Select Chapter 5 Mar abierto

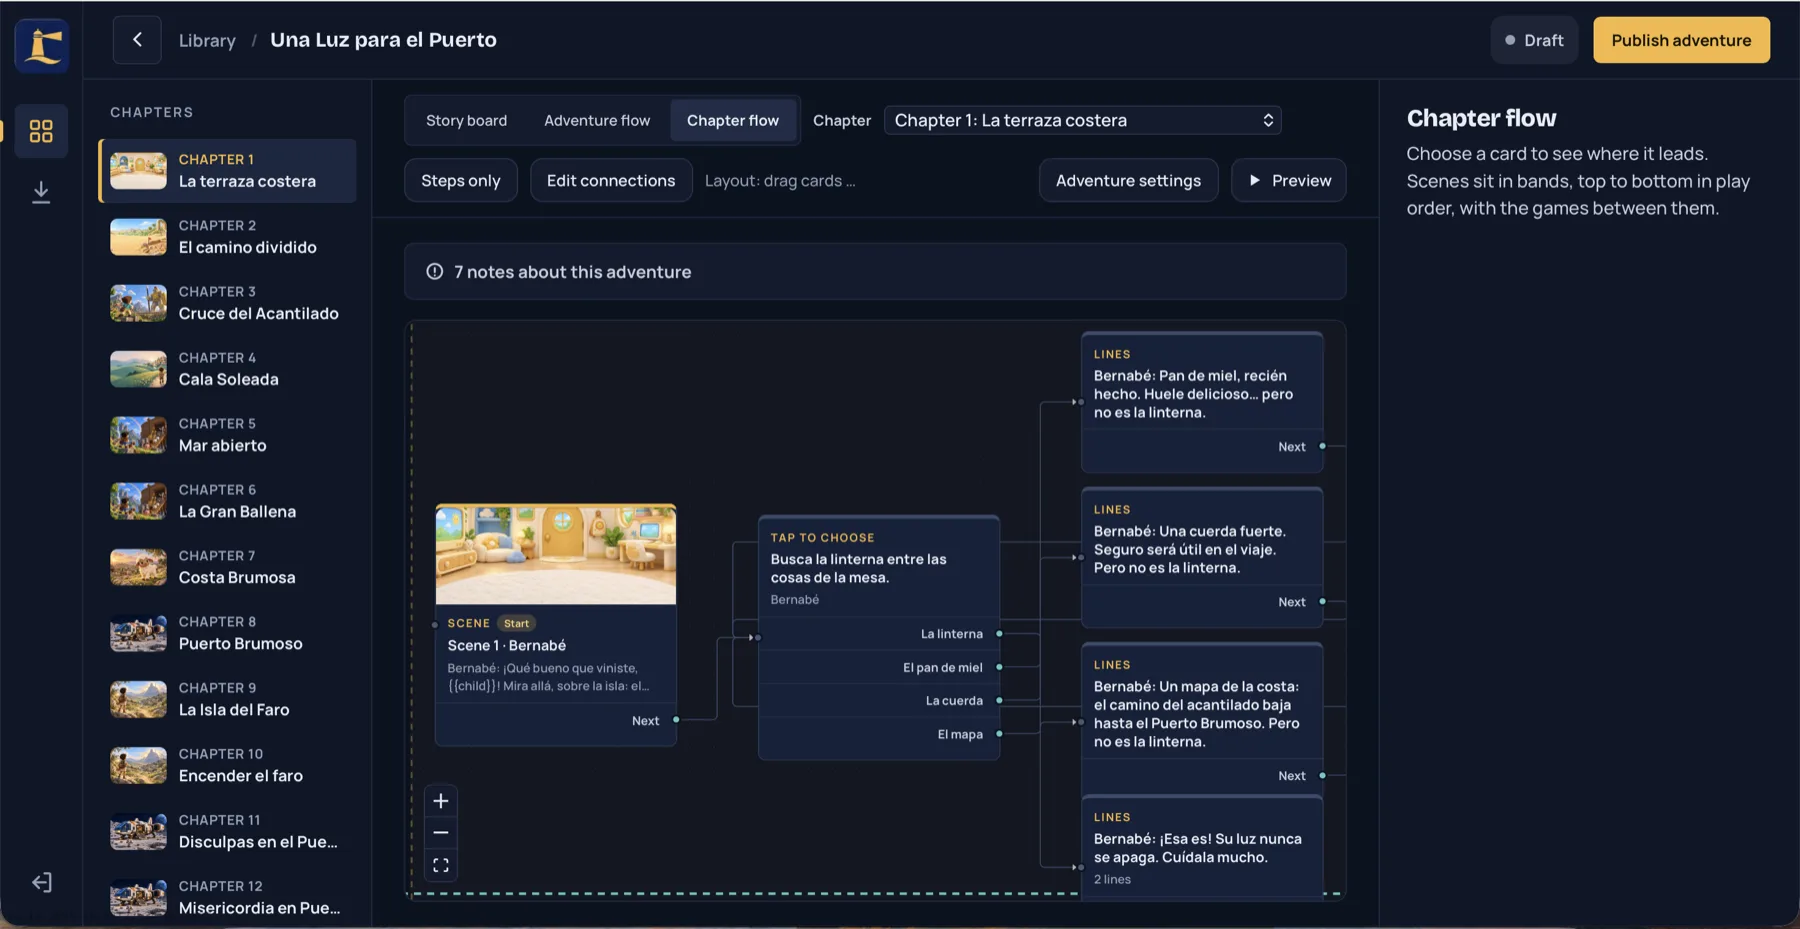point(228,435)
